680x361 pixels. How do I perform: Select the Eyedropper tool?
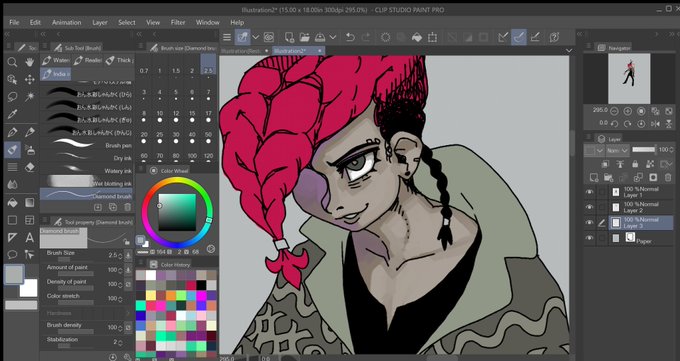tap(12, 114)
